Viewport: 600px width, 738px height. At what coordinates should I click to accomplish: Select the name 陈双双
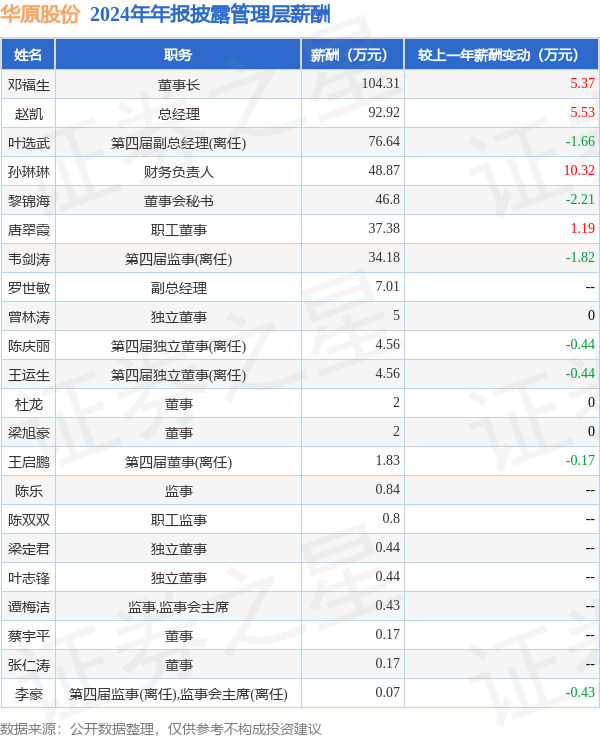29,521
